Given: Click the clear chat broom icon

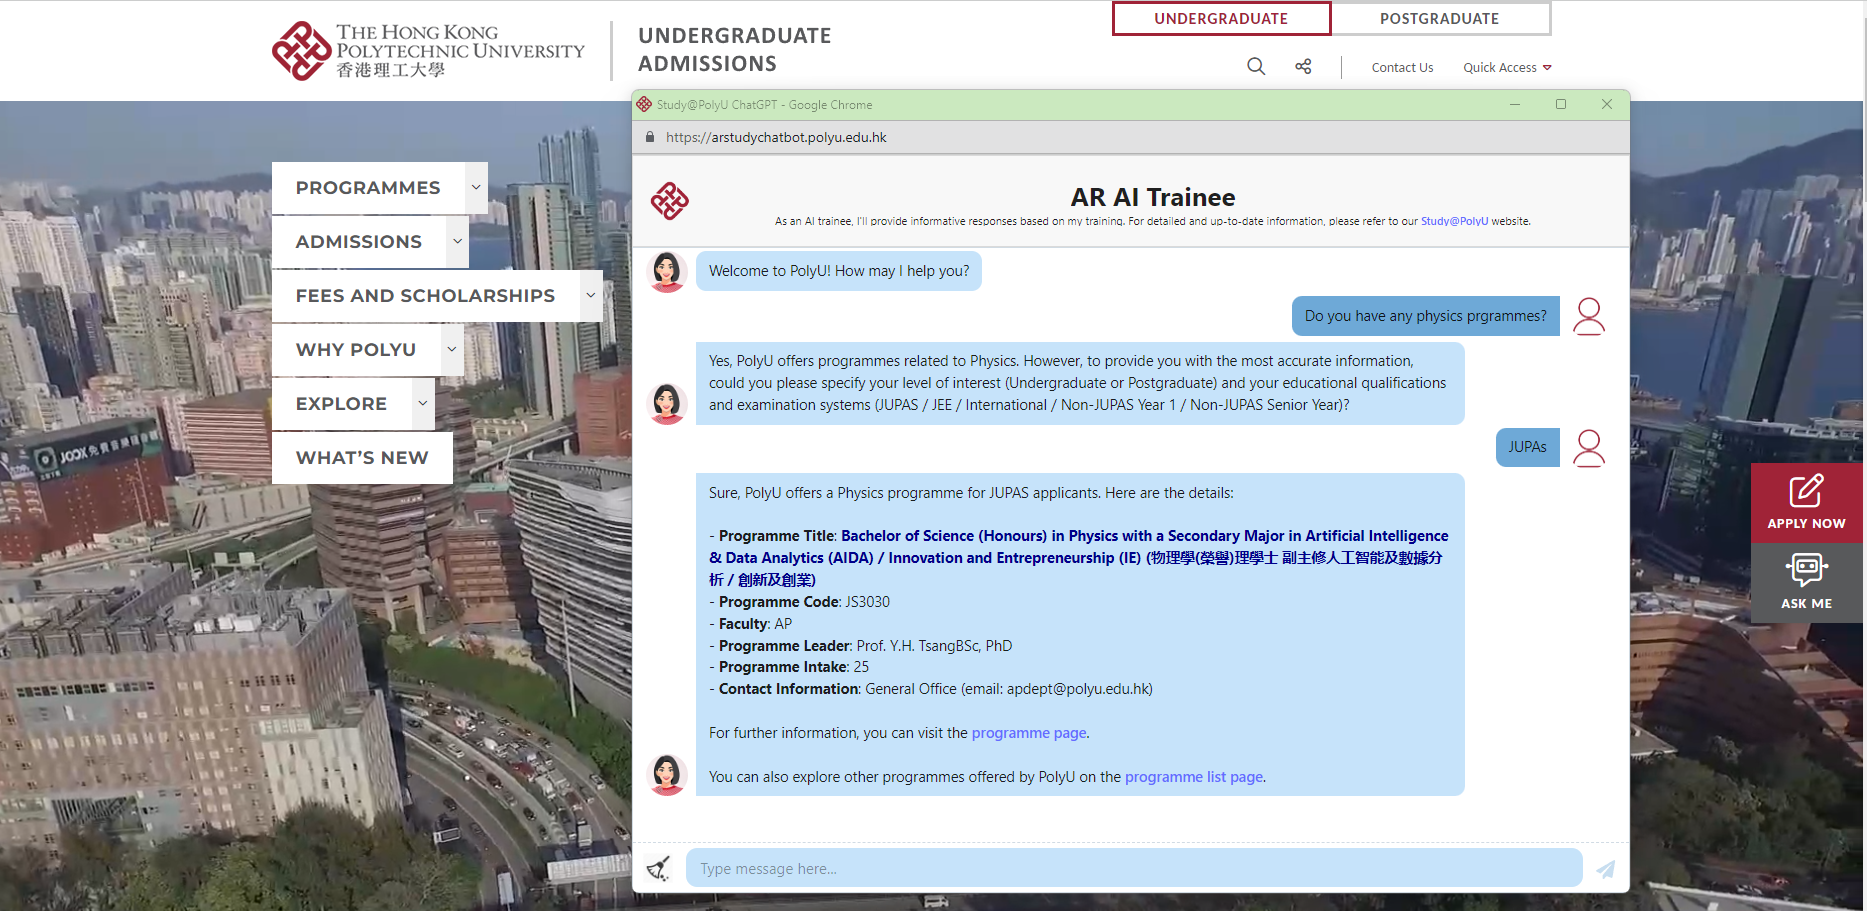Looking at the screenshot, I should click(x=658, y=868).
